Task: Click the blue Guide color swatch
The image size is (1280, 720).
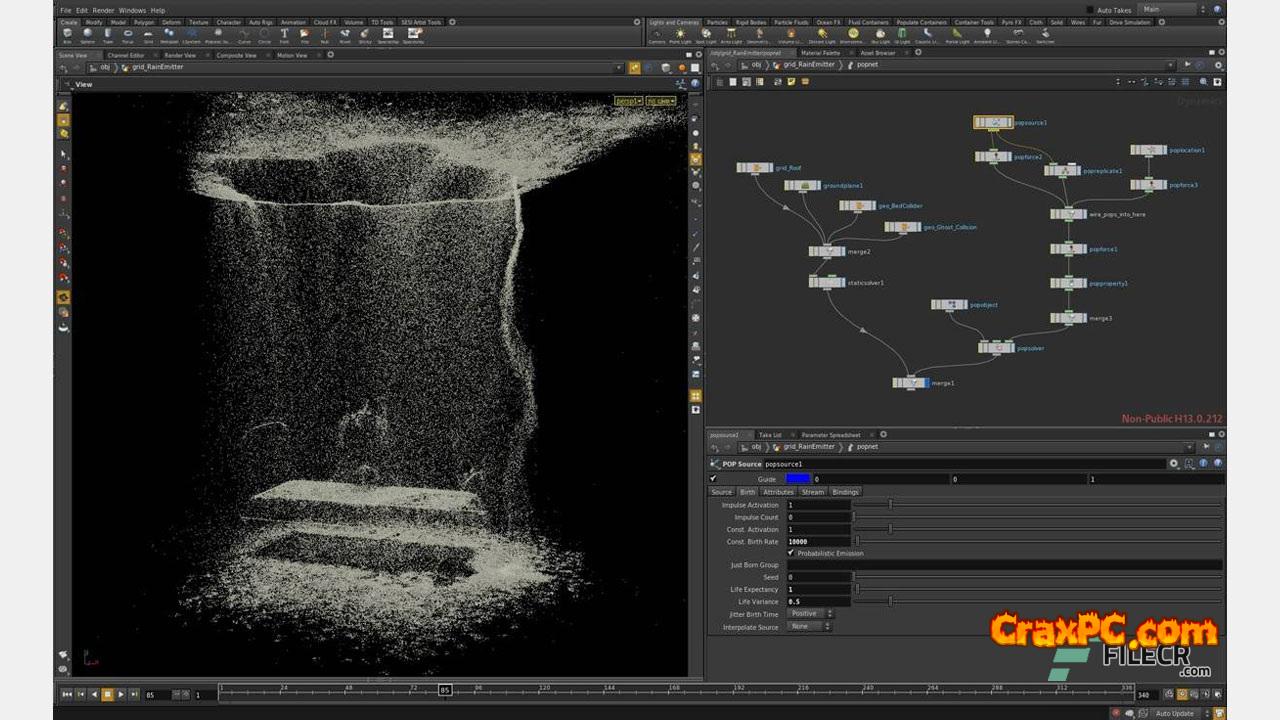Action: [x=798, y=479]
